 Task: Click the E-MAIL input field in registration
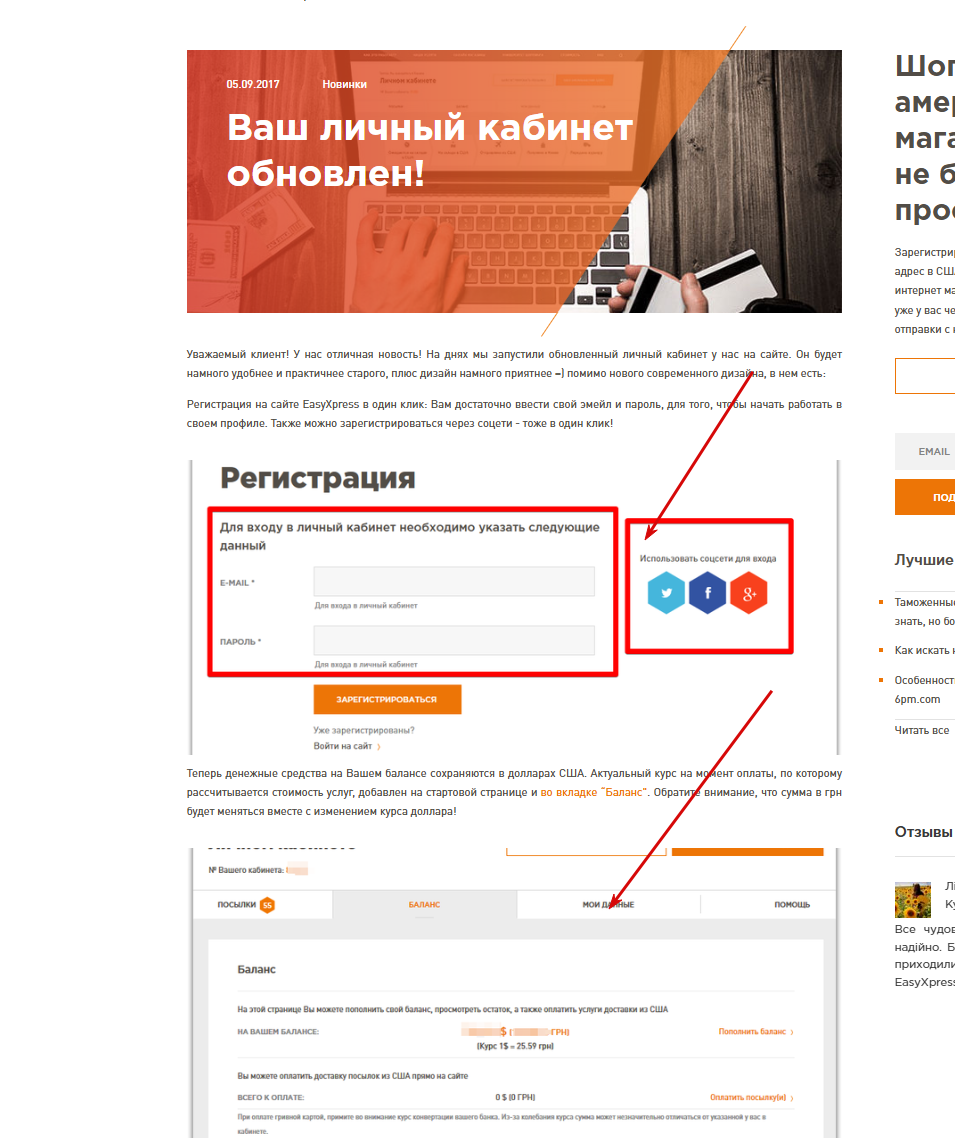[454, 581]
